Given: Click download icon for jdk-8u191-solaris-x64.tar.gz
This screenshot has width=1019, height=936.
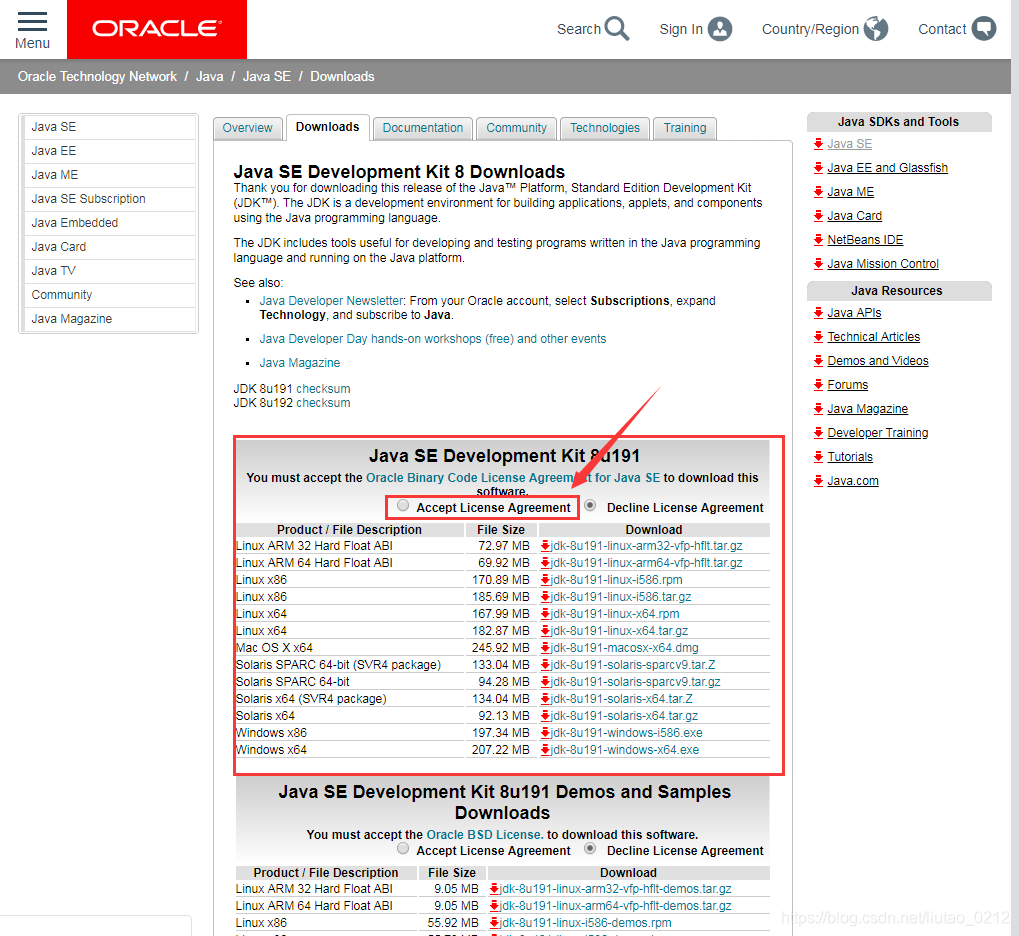Looking at the screenshot, I should click(x=545, y=716).
